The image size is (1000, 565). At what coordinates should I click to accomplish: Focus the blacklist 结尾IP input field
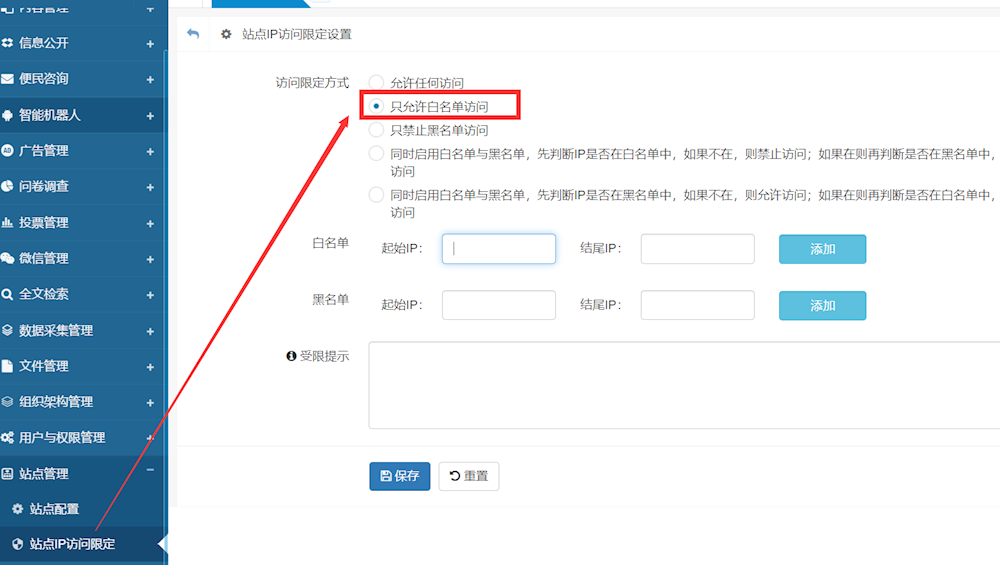tap(698, 305)
